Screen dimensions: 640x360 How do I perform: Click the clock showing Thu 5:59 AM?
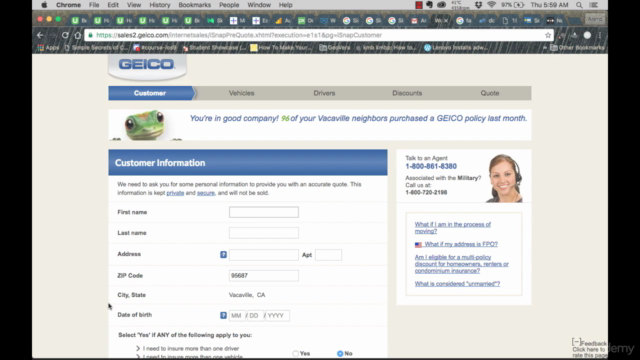(x=549, y=5)
